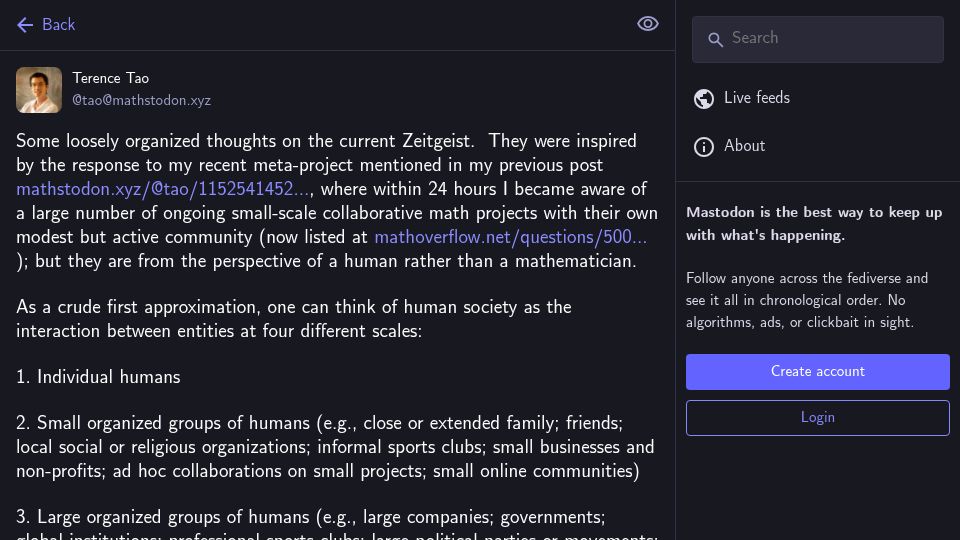Focus the Search input field

coord(817,39)
